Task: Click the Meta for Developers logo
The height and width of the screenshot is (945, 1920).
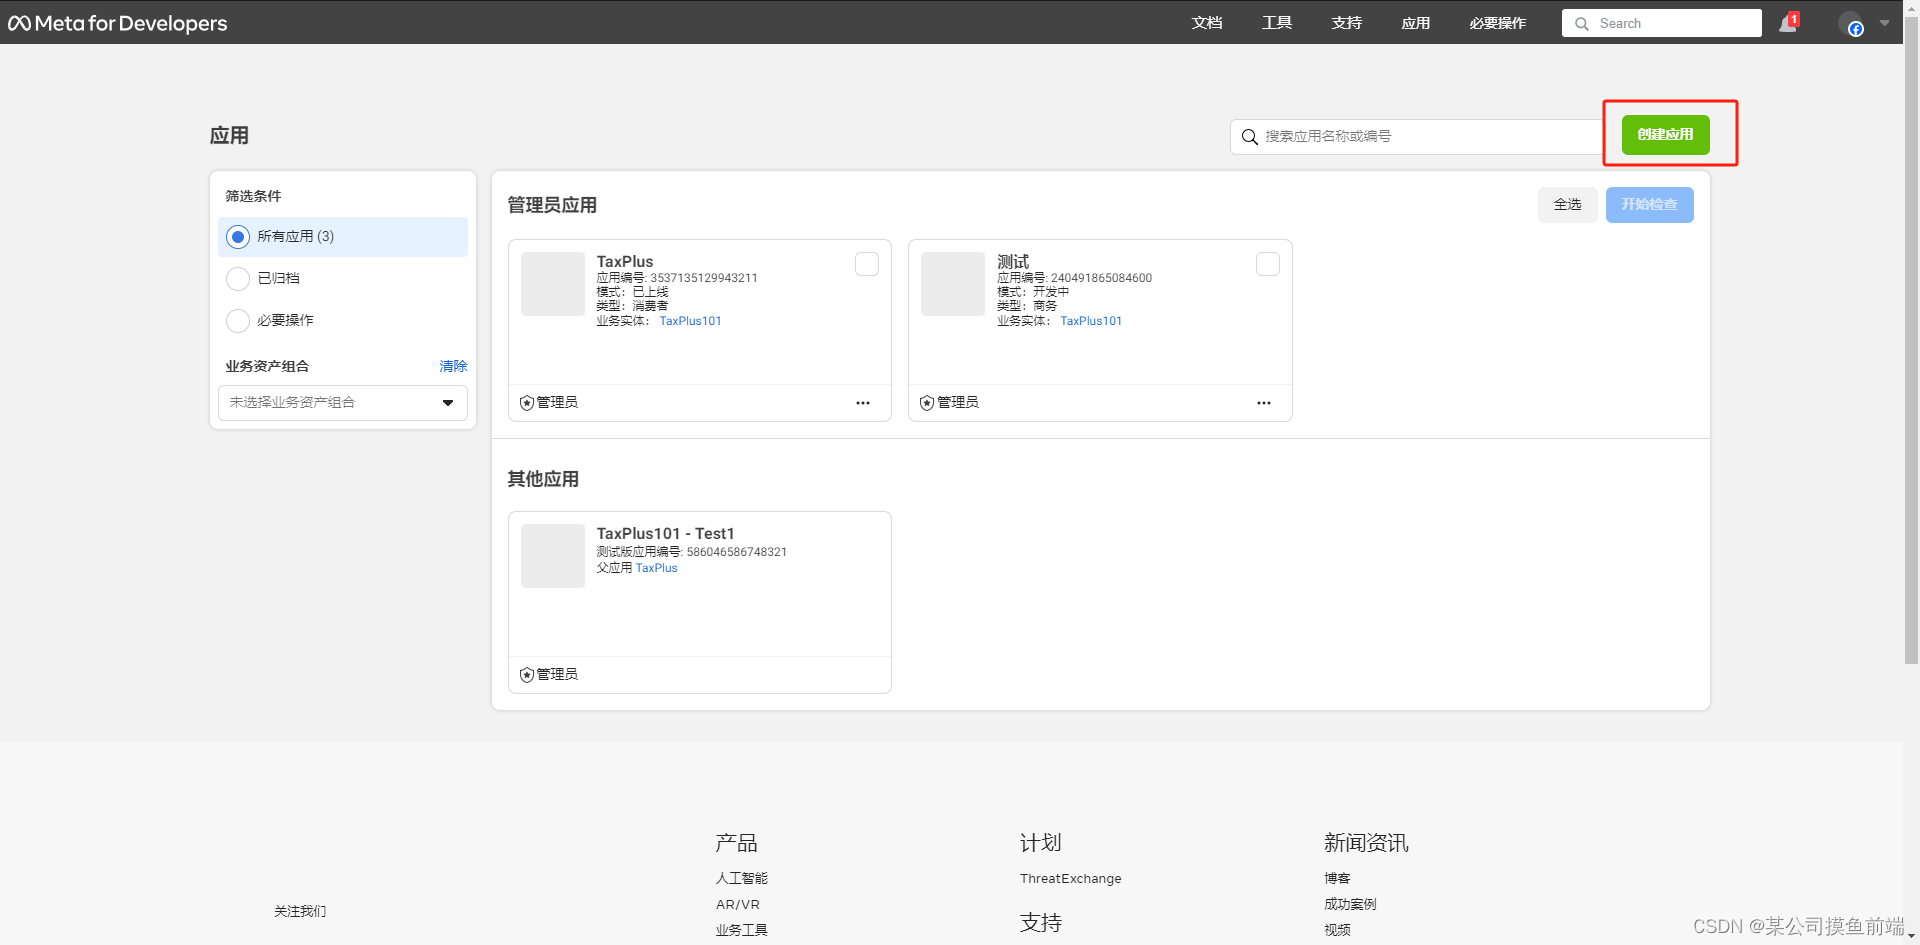Action: coord(117,22)
